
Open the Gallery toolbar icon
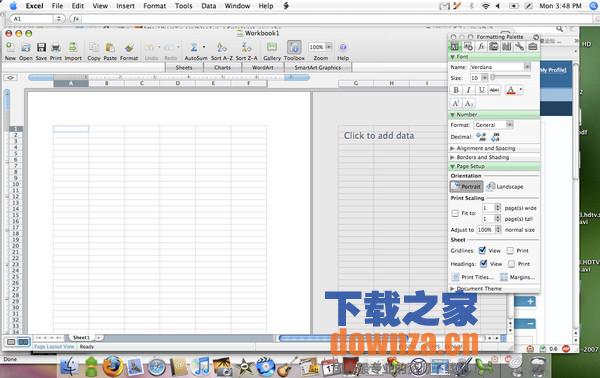[272, 47]
